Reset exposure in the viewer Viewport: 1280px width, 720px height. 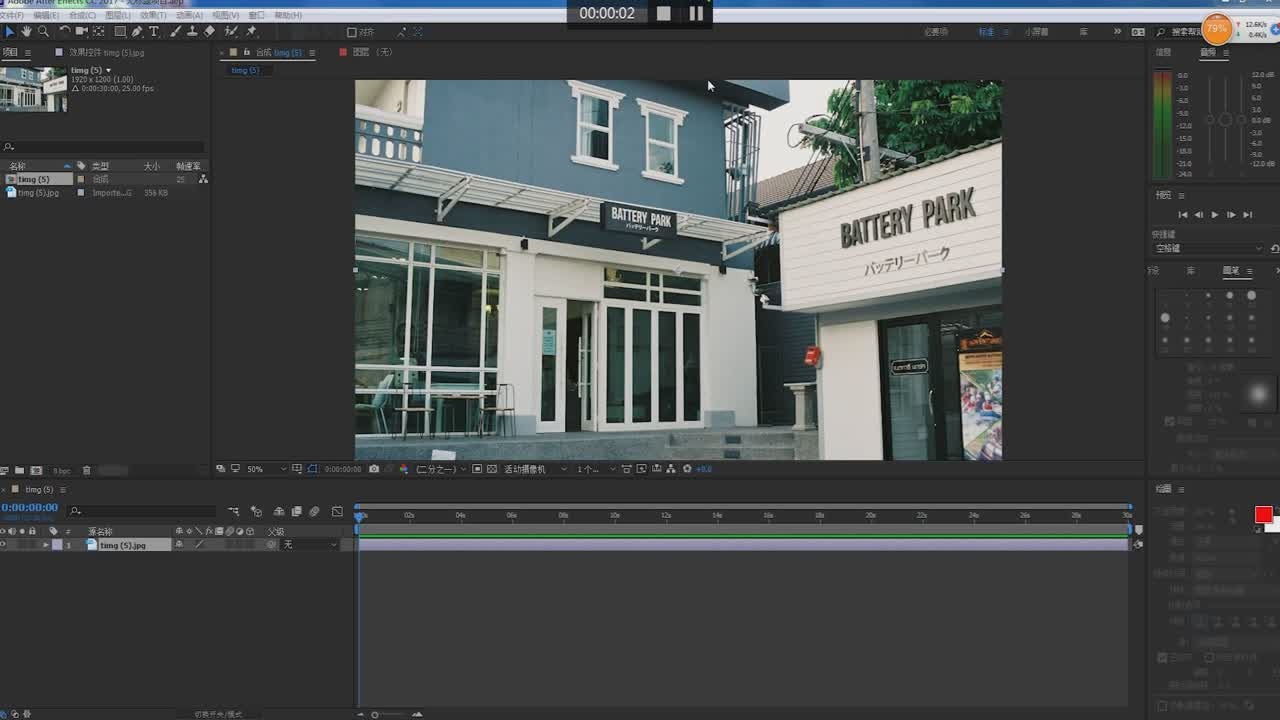pos(687,469)
